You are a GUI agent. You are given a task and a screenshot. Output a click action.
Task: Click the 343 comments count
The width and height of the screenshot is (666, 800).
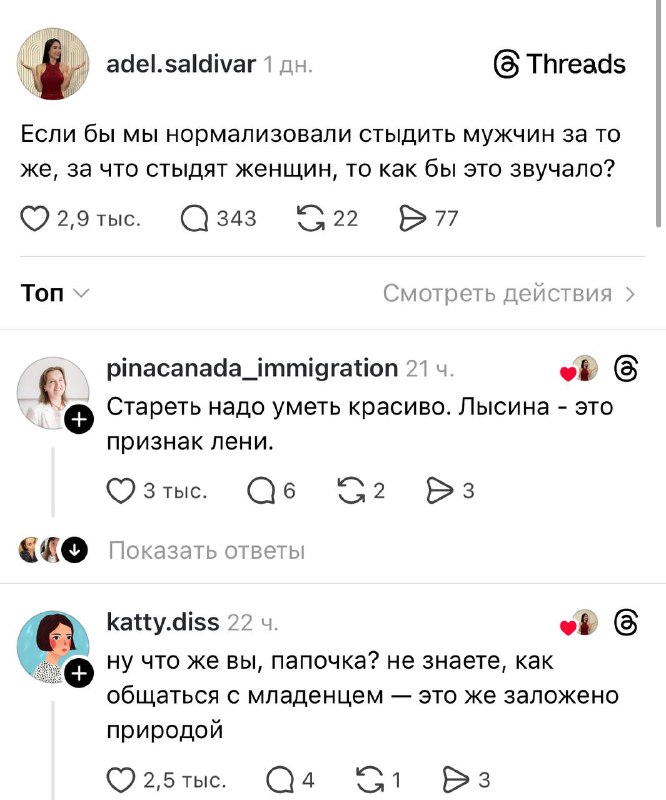click(x=235, y=218)
